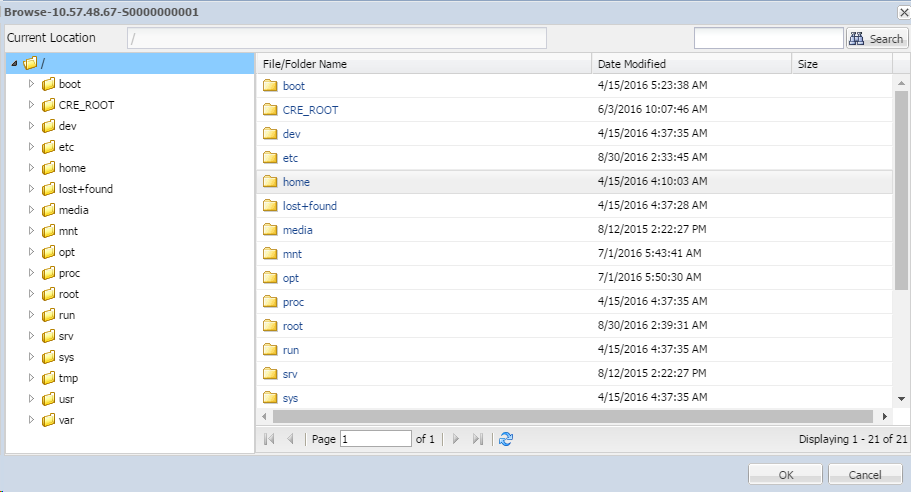Viewport: 911px width, 492px height.
Task: Click the tree folder icon for var
Action: pos(49,420)
